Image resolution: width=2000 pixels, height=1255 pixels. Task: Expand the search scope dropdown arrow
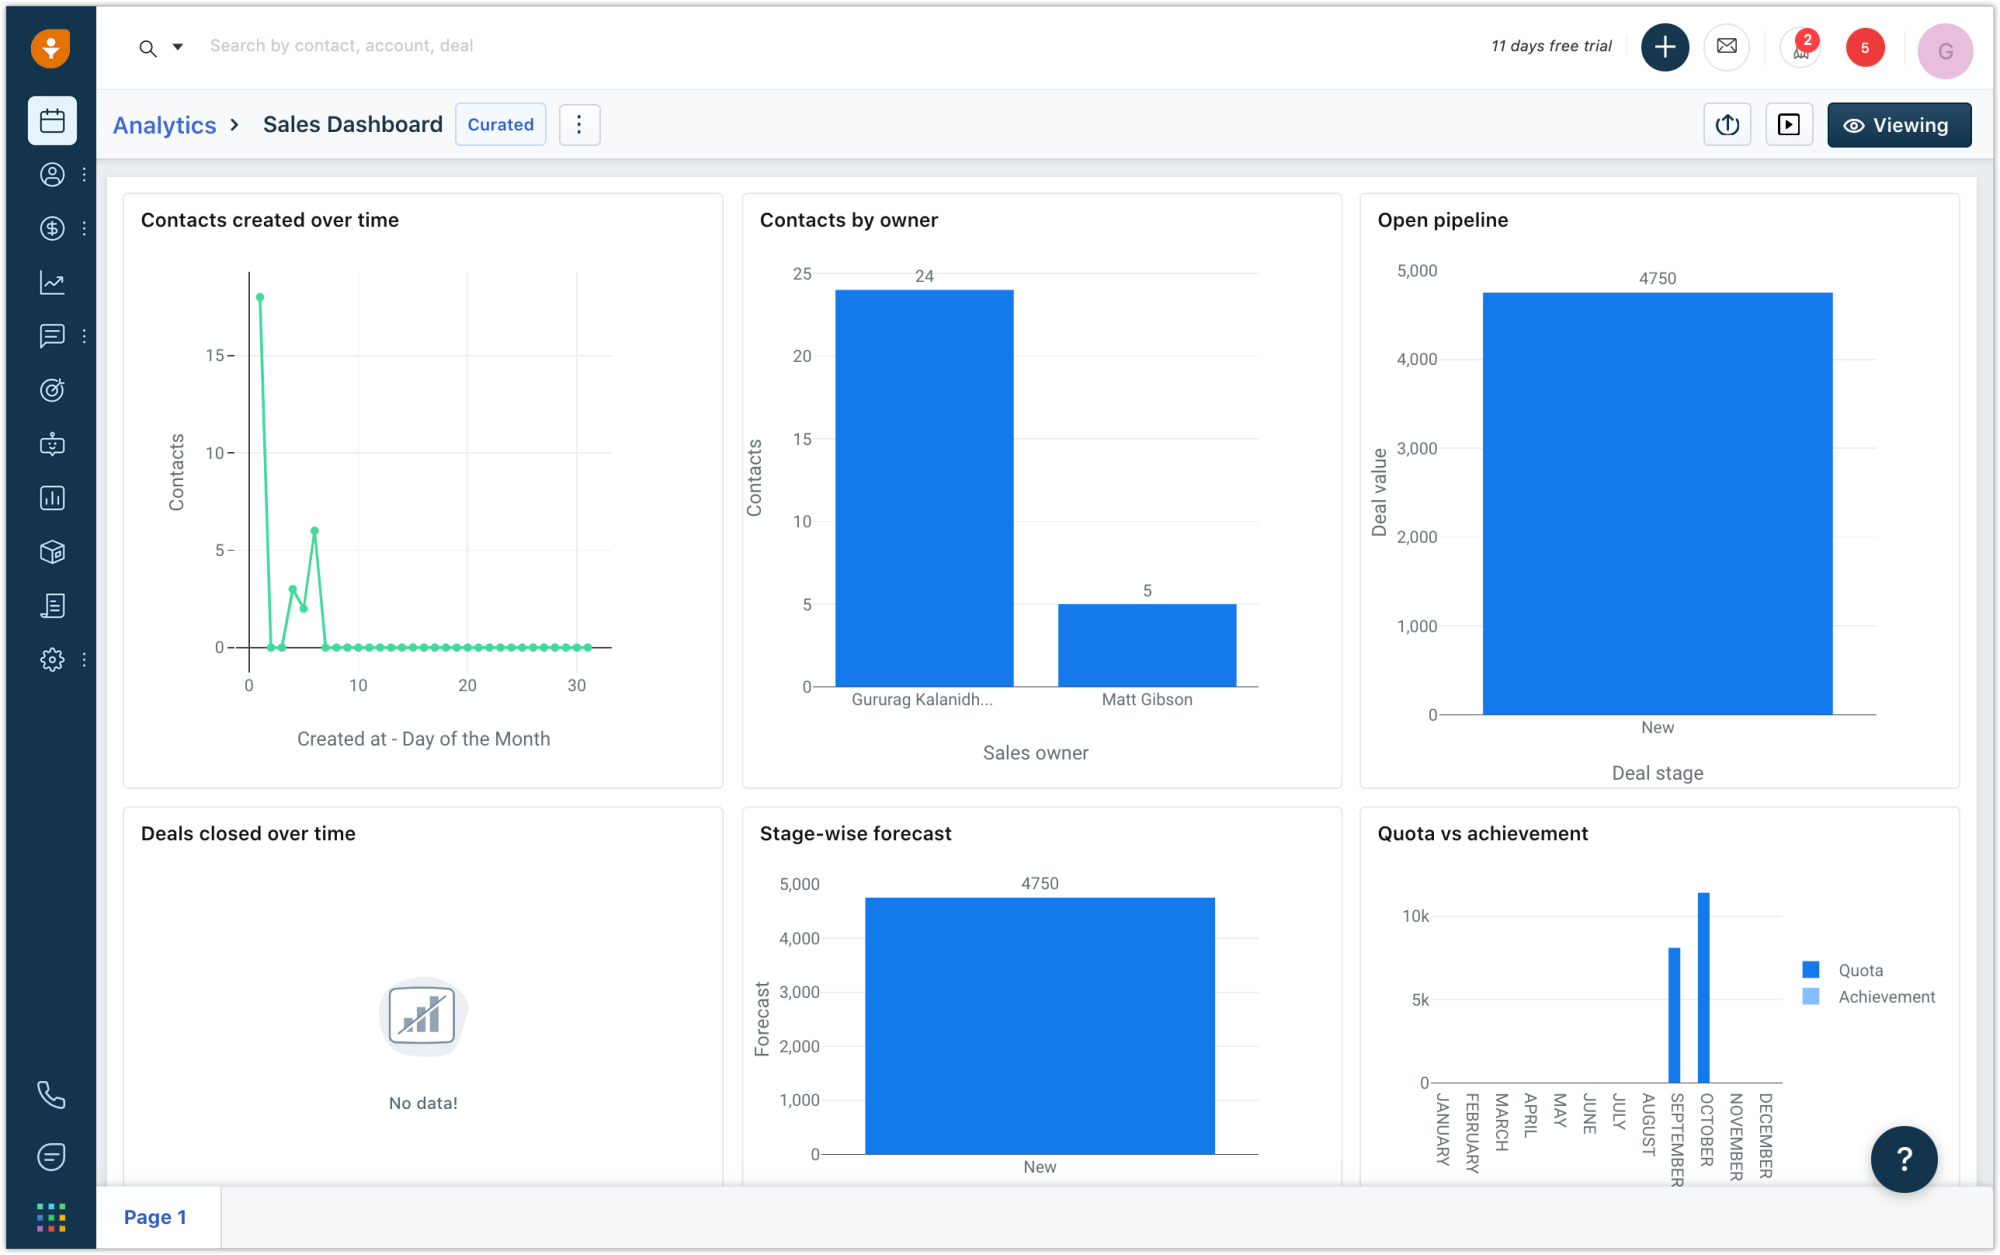click(x=177, y=46)
